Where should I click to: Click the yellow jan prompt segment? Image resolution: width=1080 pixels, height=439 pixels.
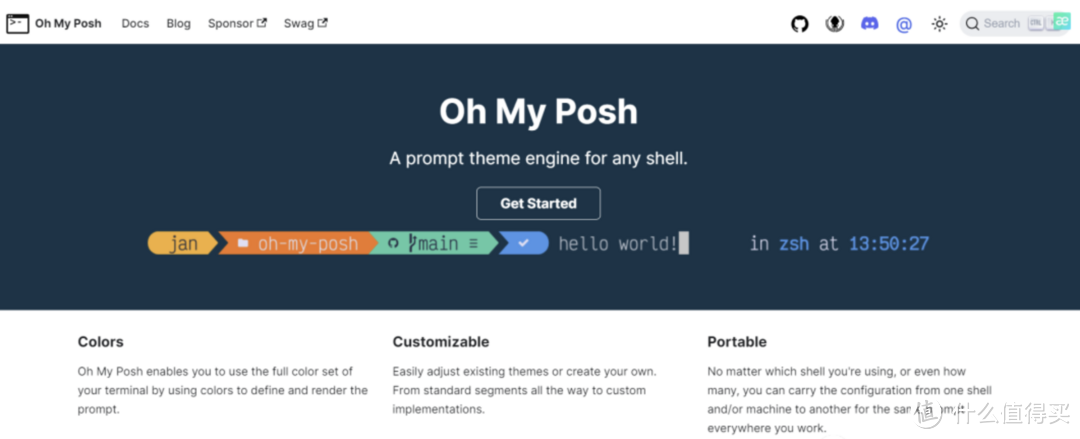(183, 243)
